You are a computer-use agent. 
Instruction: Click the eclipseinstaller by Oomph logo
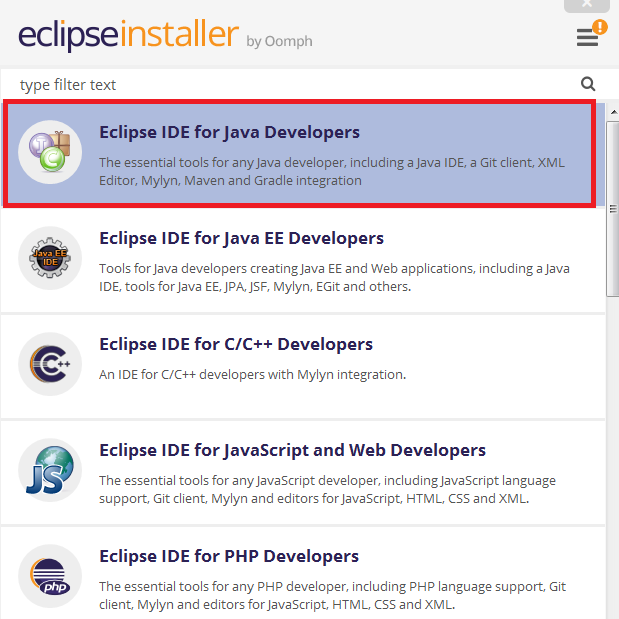pyautogui.click(x=165, y=35)
